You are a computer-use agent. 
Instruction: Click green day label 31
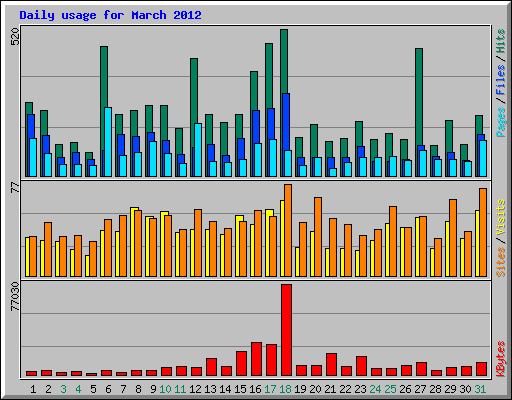click(x=480, y=389)
